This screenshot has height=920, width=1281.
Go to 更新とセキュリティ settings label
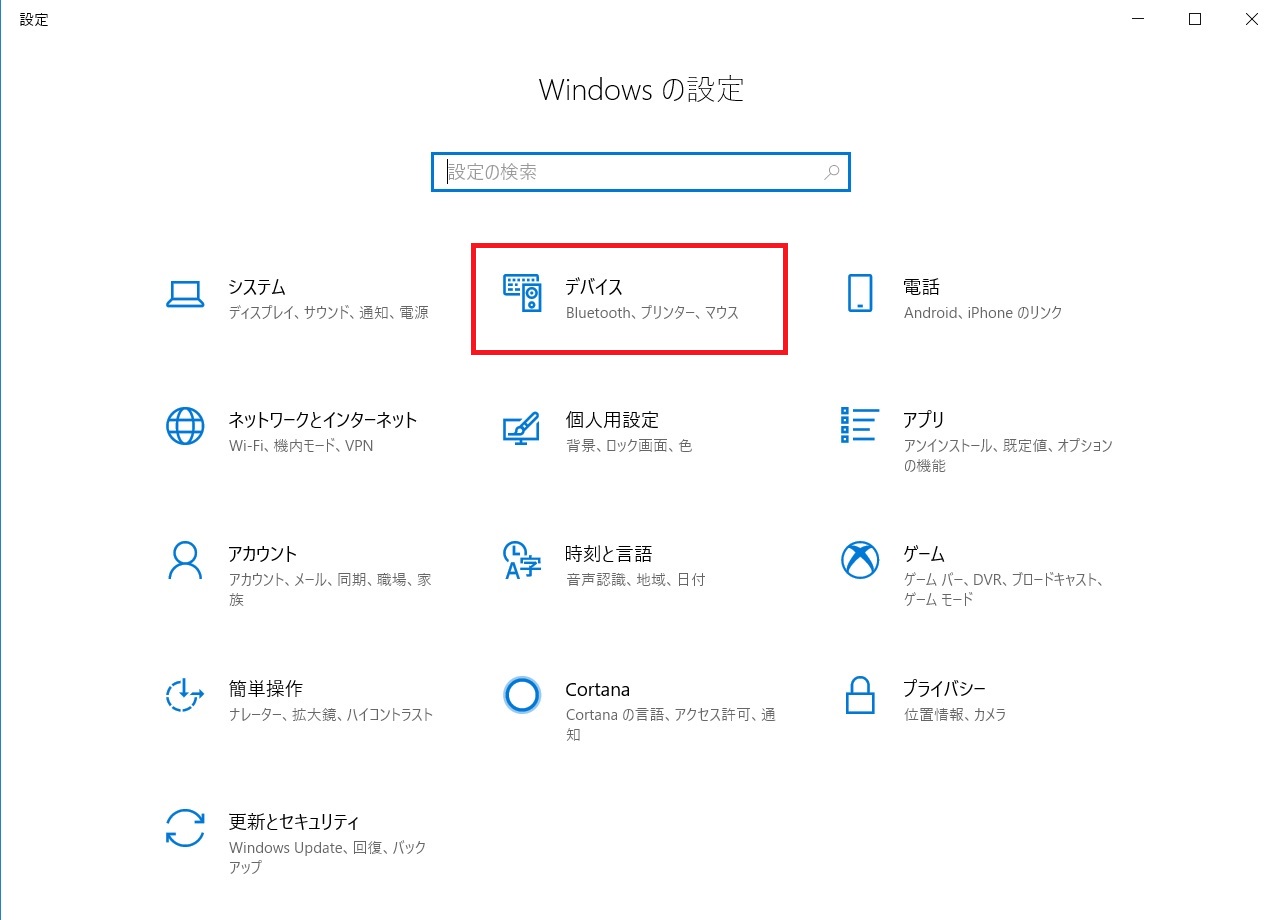pyautogui.click(x=293, y=822)
